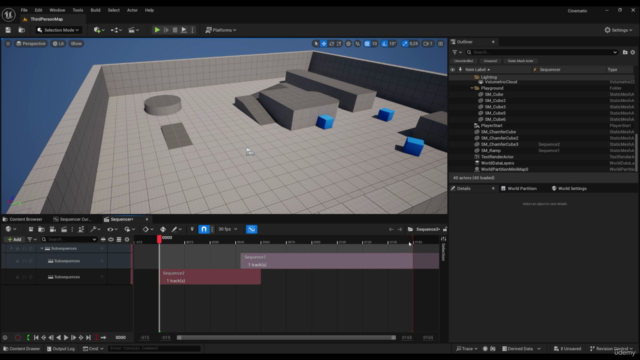Select the viewport translate (move) tool

pyautogui.click(x=324, y=44)
